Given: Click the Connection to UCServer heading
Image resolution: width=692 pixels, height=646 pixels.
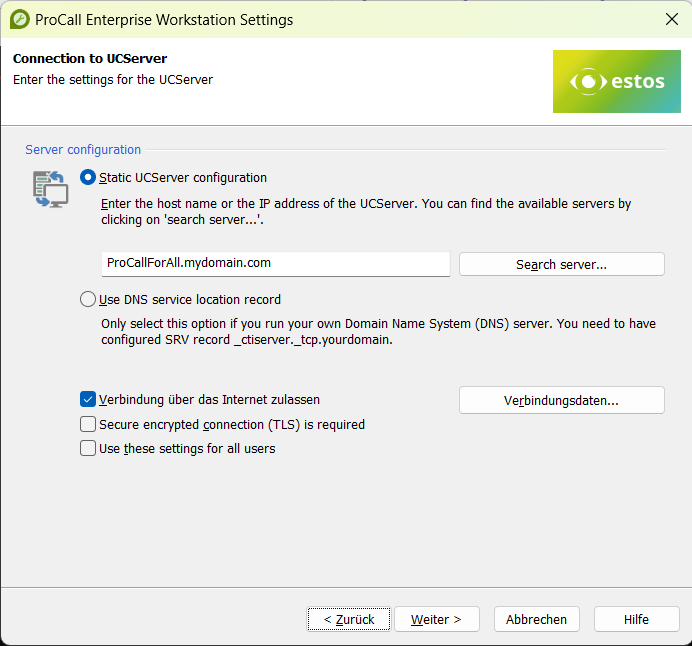Looking at the screenshot, I should [x=90, y=59].
